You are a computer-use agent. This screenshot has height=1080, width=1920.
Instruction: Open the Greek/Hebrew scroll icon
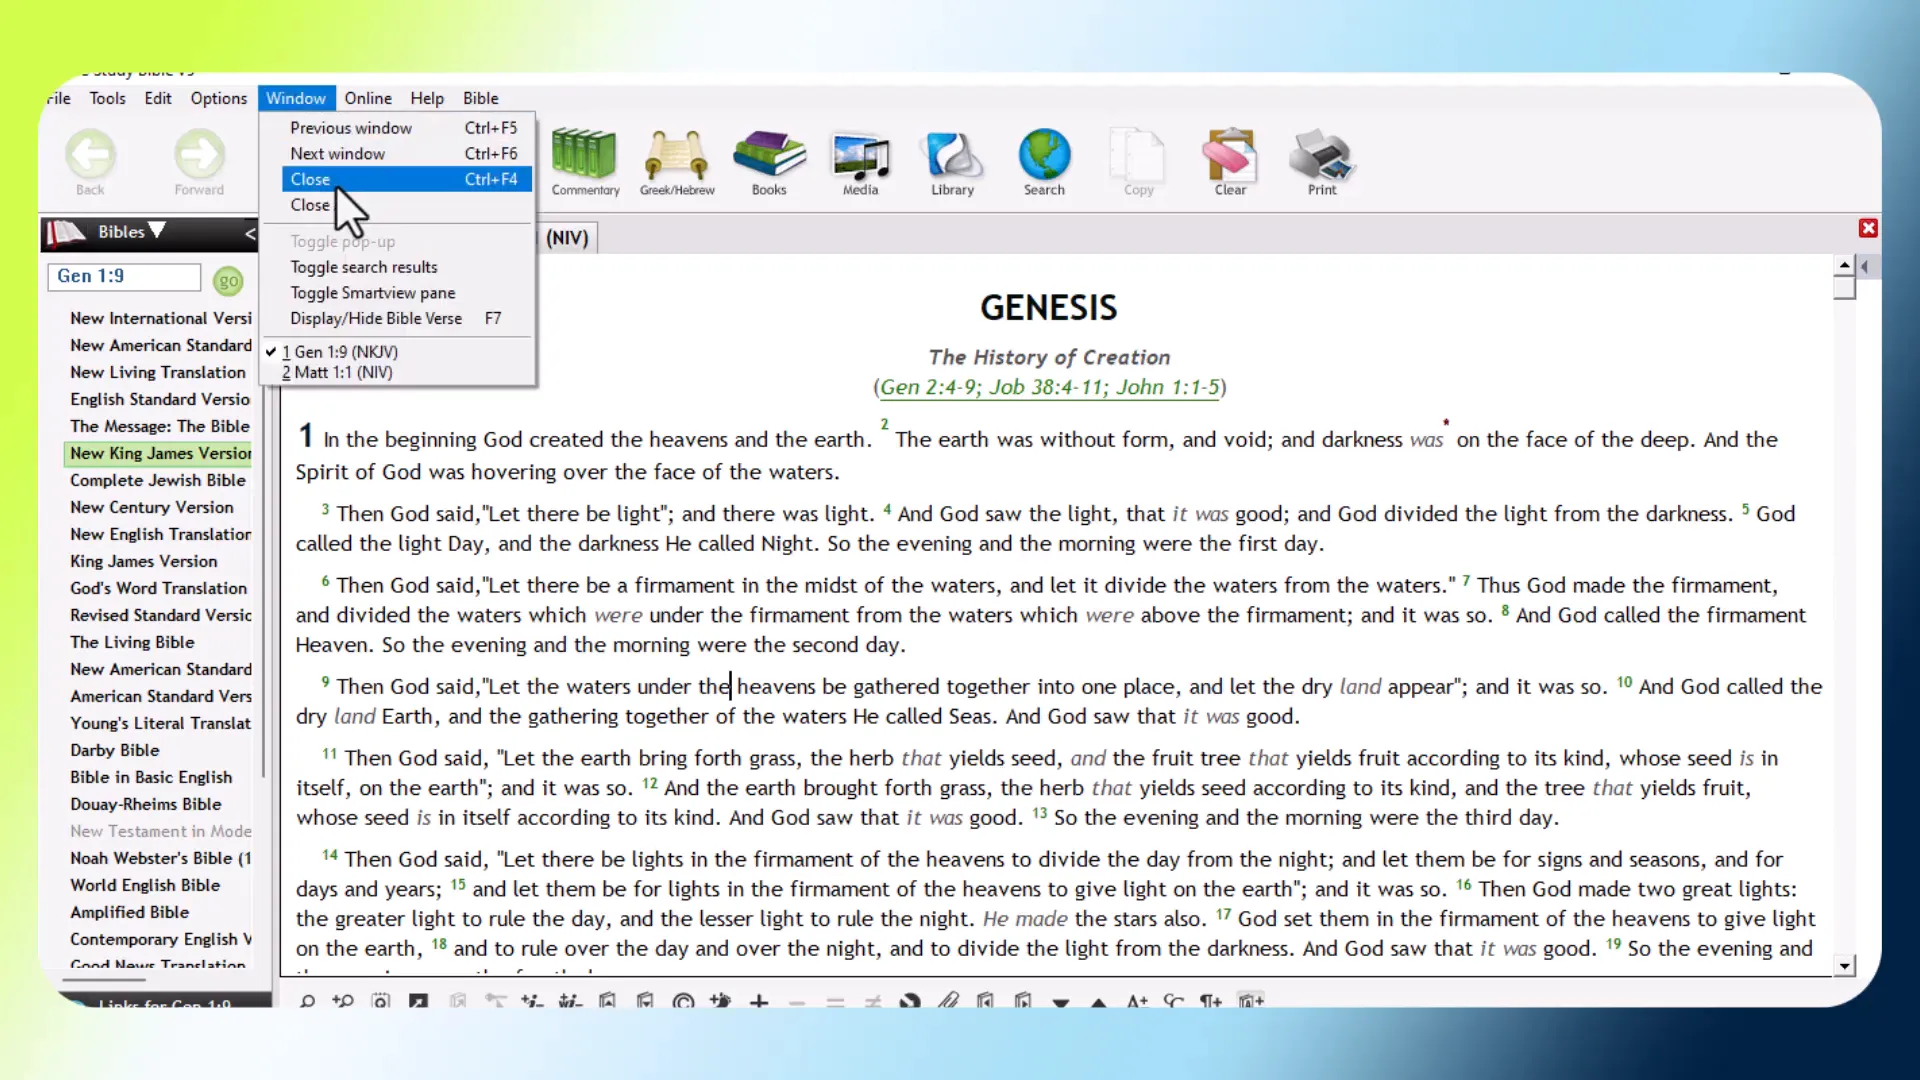tap(677, 155)
